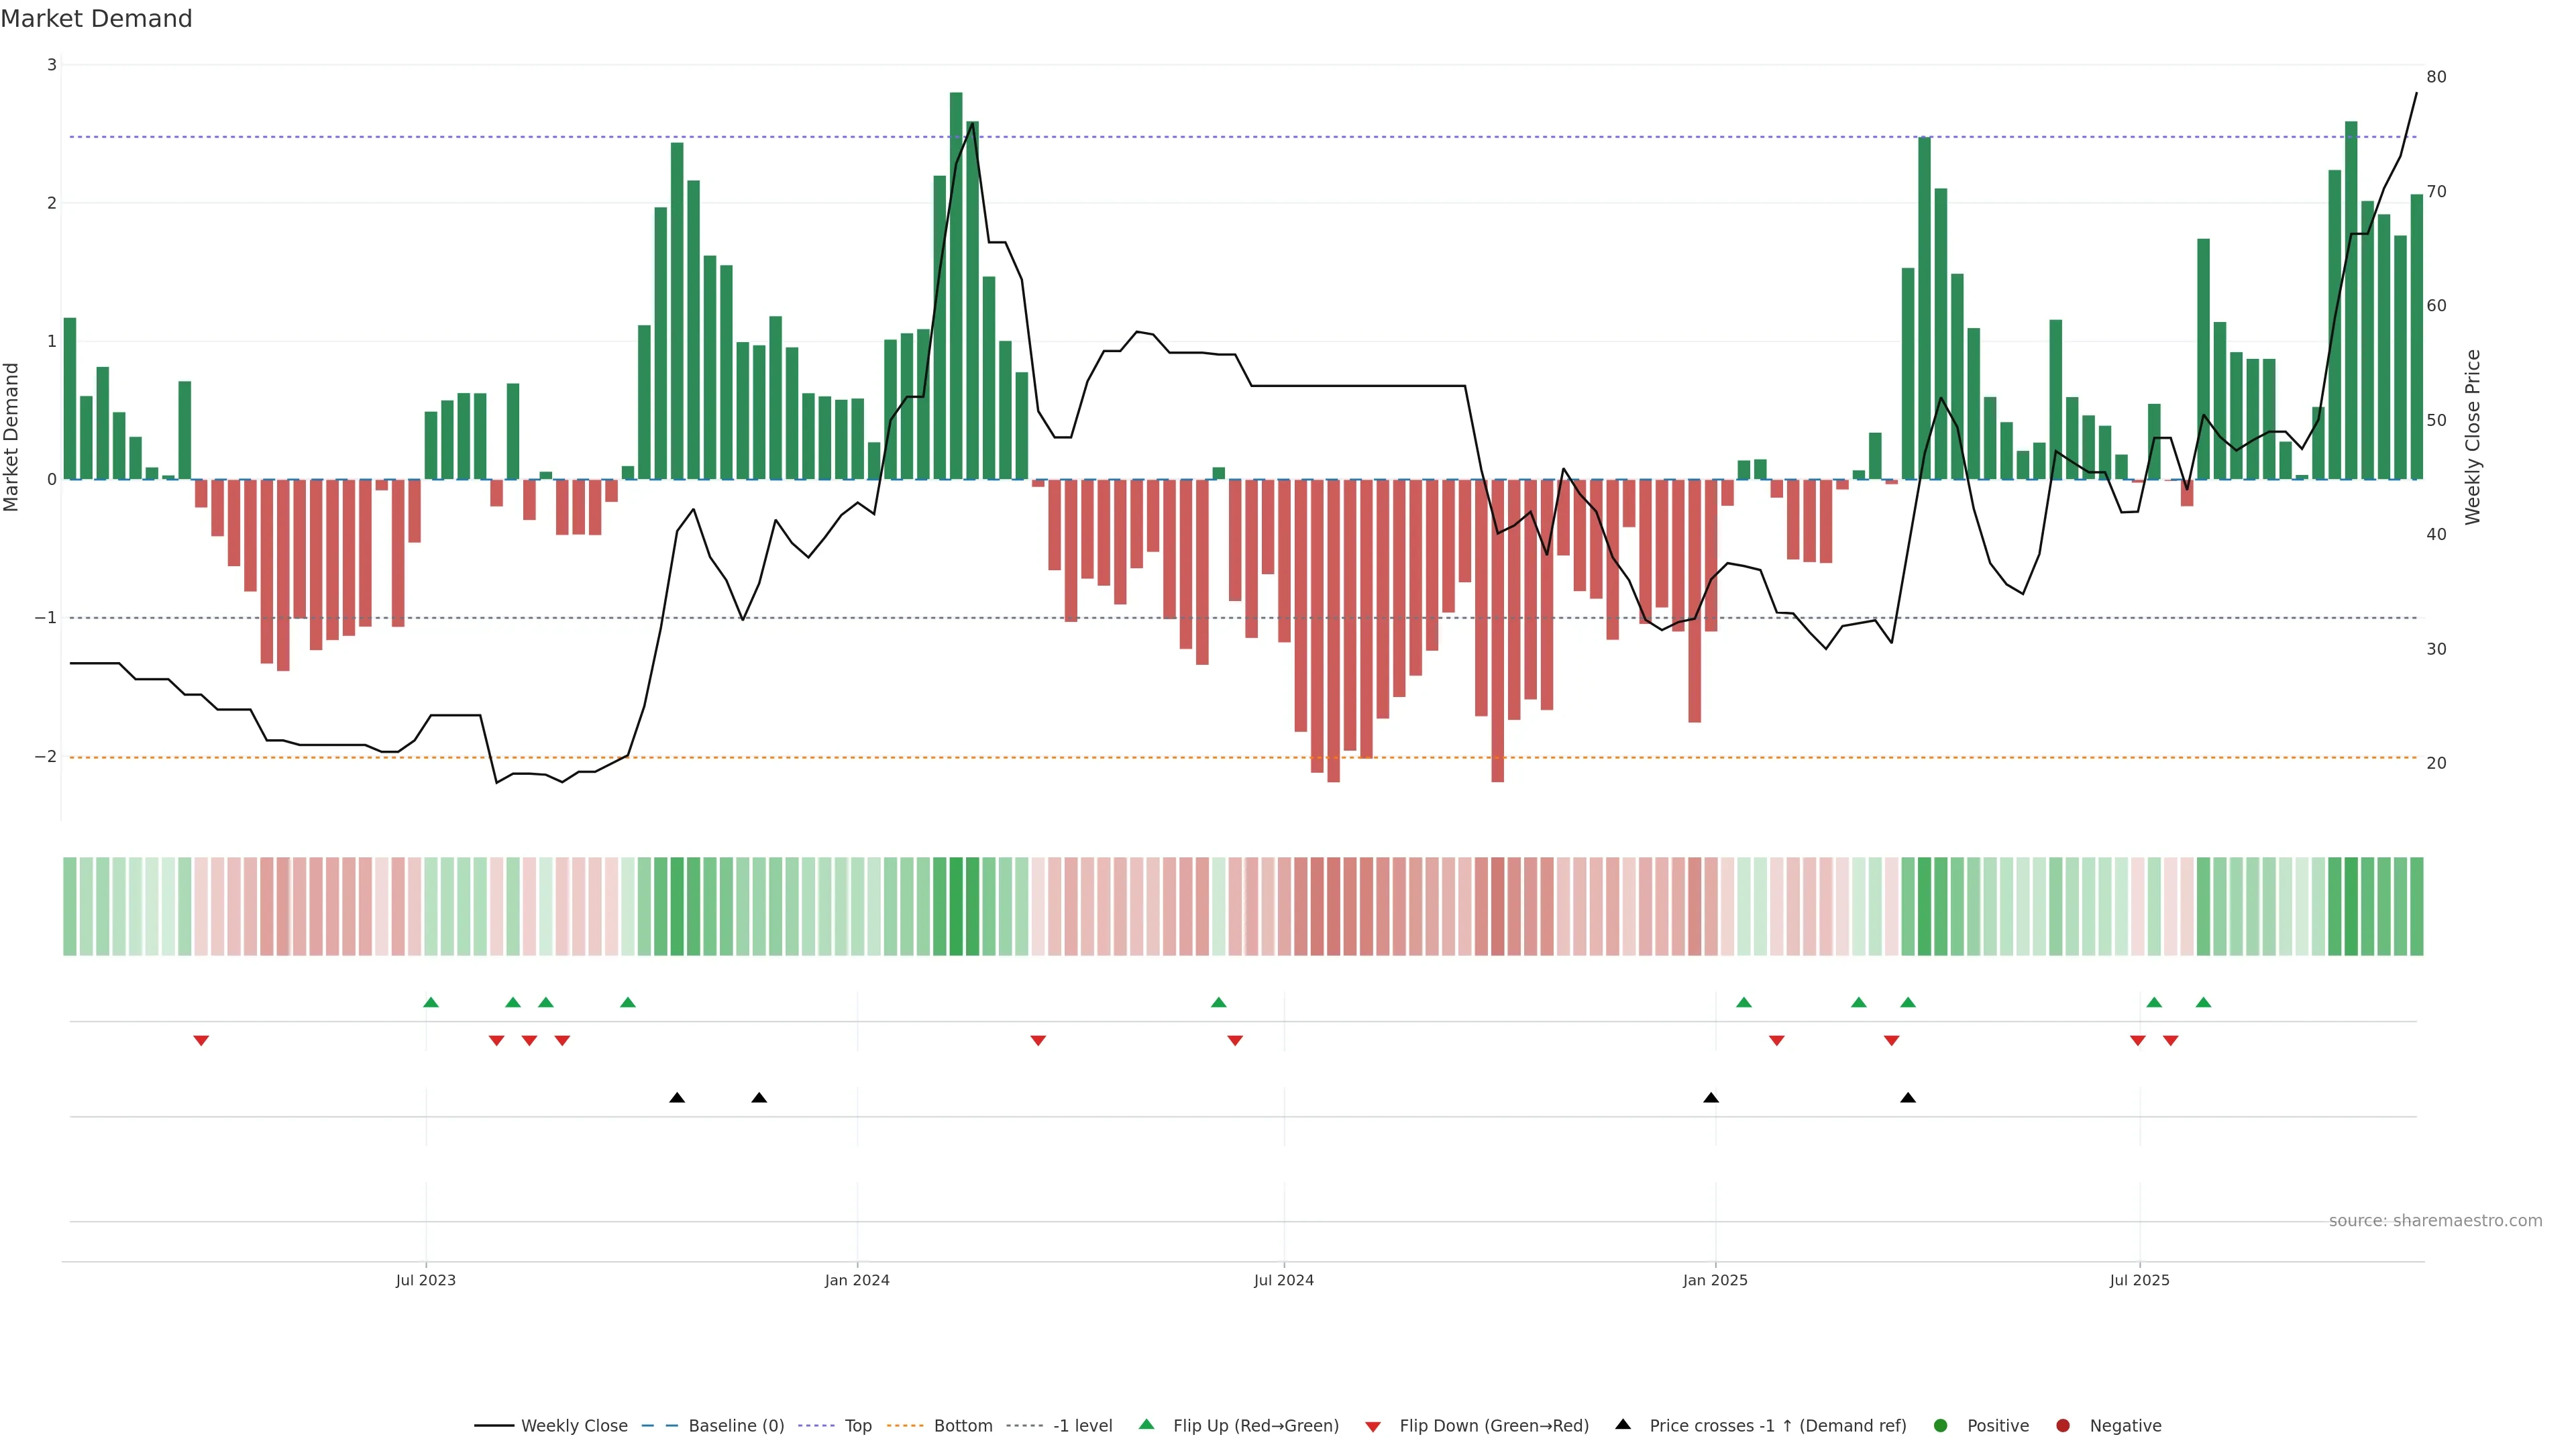The width and height of the screenshot is (2576, 1449).
Task: Click the Market Demand chart title
Action: 97,19
